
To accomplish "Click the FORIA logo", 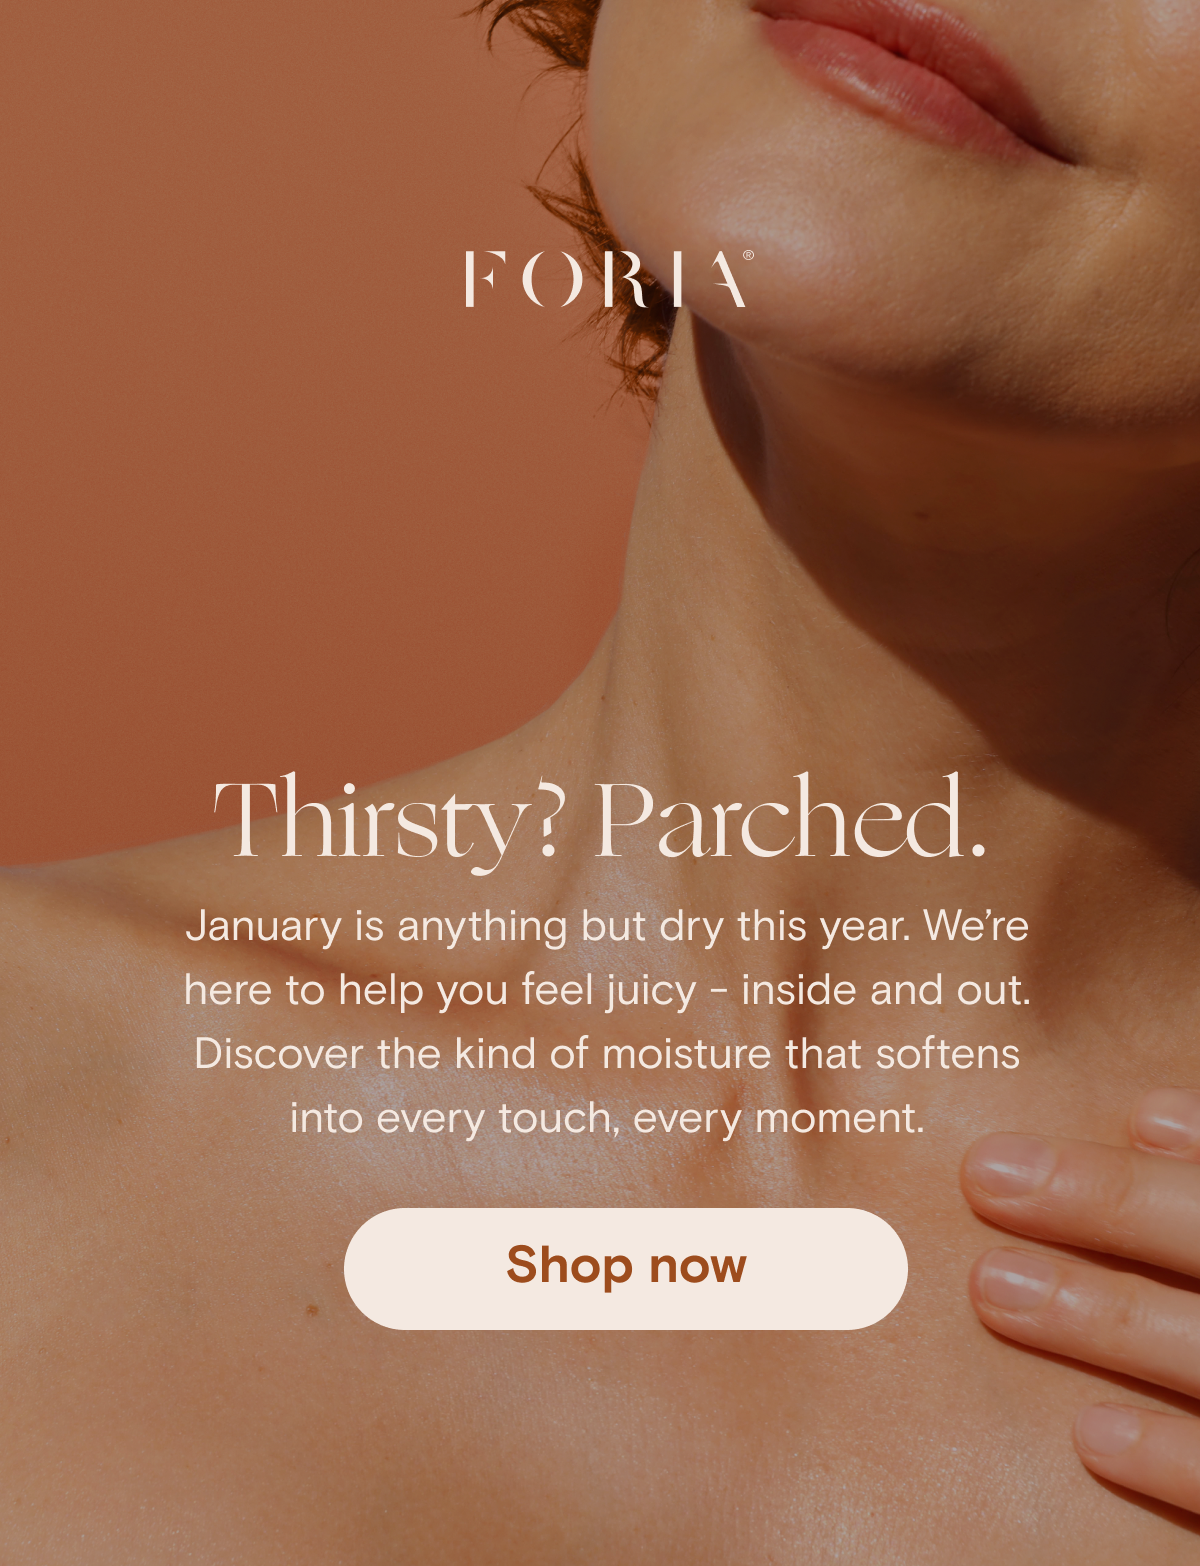I will point(609,279).
